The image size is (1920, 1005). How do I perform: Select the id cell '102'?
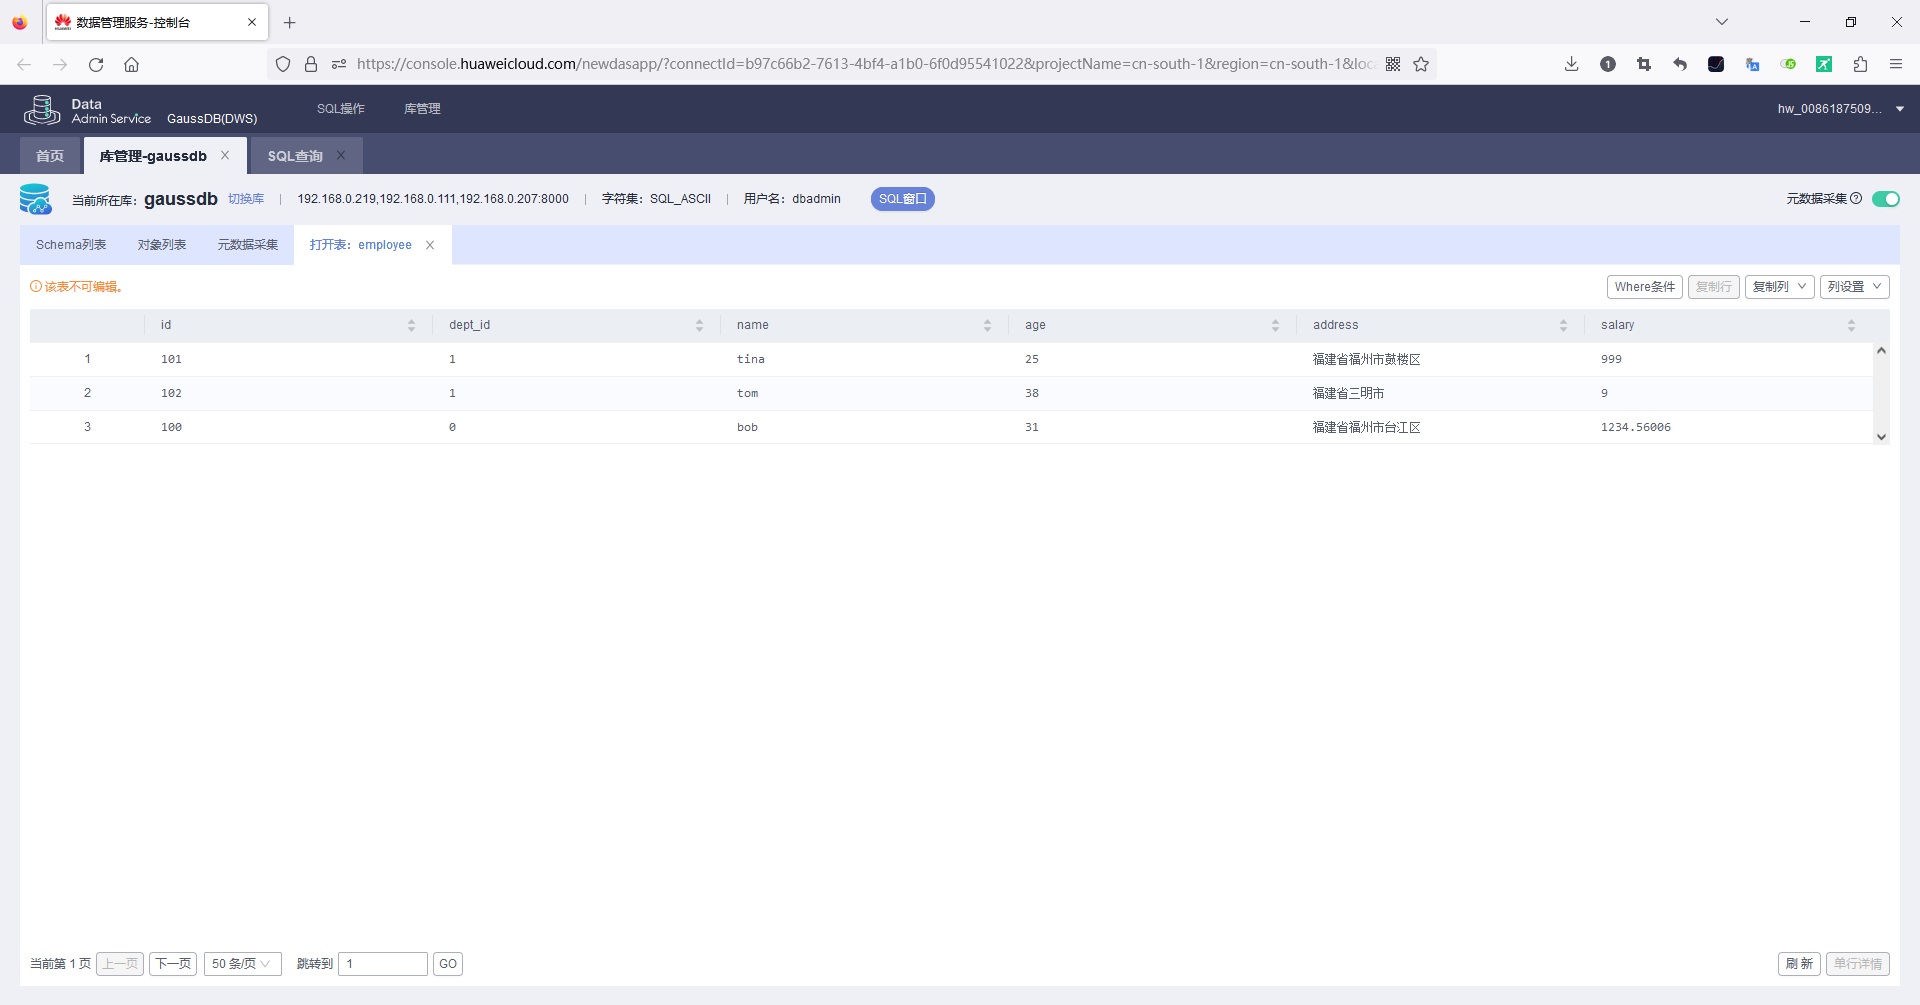171,393
